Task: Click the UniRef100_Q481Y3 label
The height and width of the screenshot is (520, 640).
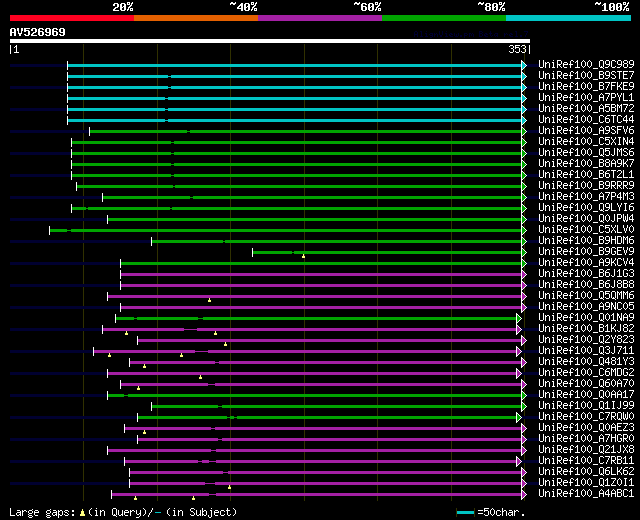Action: click(x=586, y=362)
